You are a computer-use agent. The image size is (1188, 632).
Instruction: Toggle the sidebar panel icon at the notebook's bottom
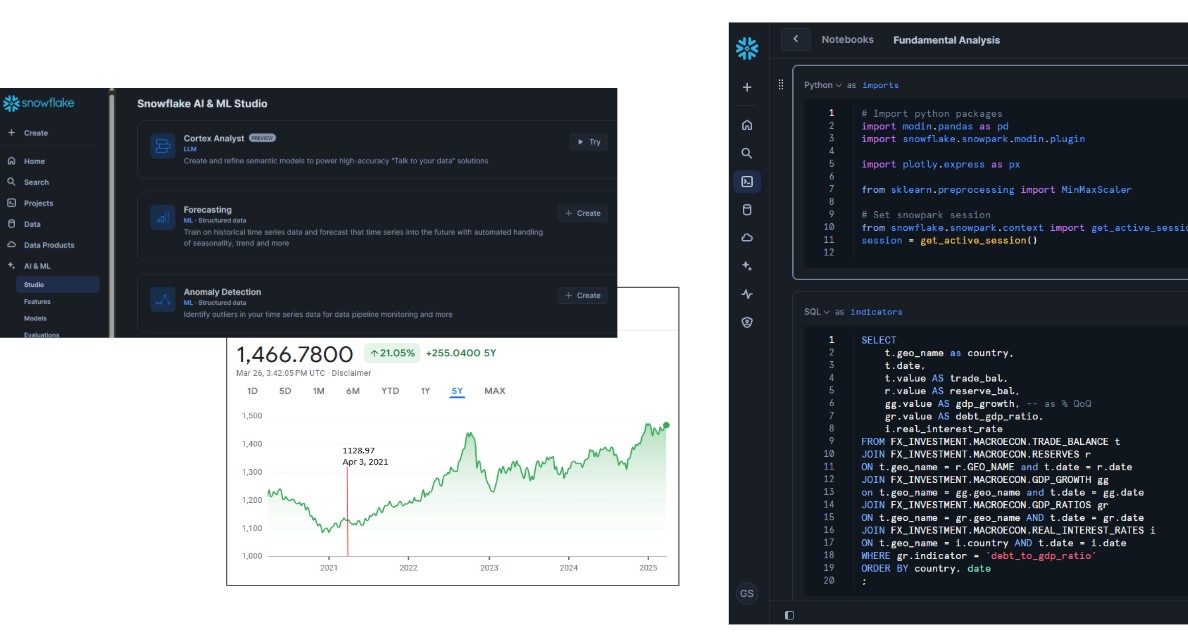click(x=789, y=615)
